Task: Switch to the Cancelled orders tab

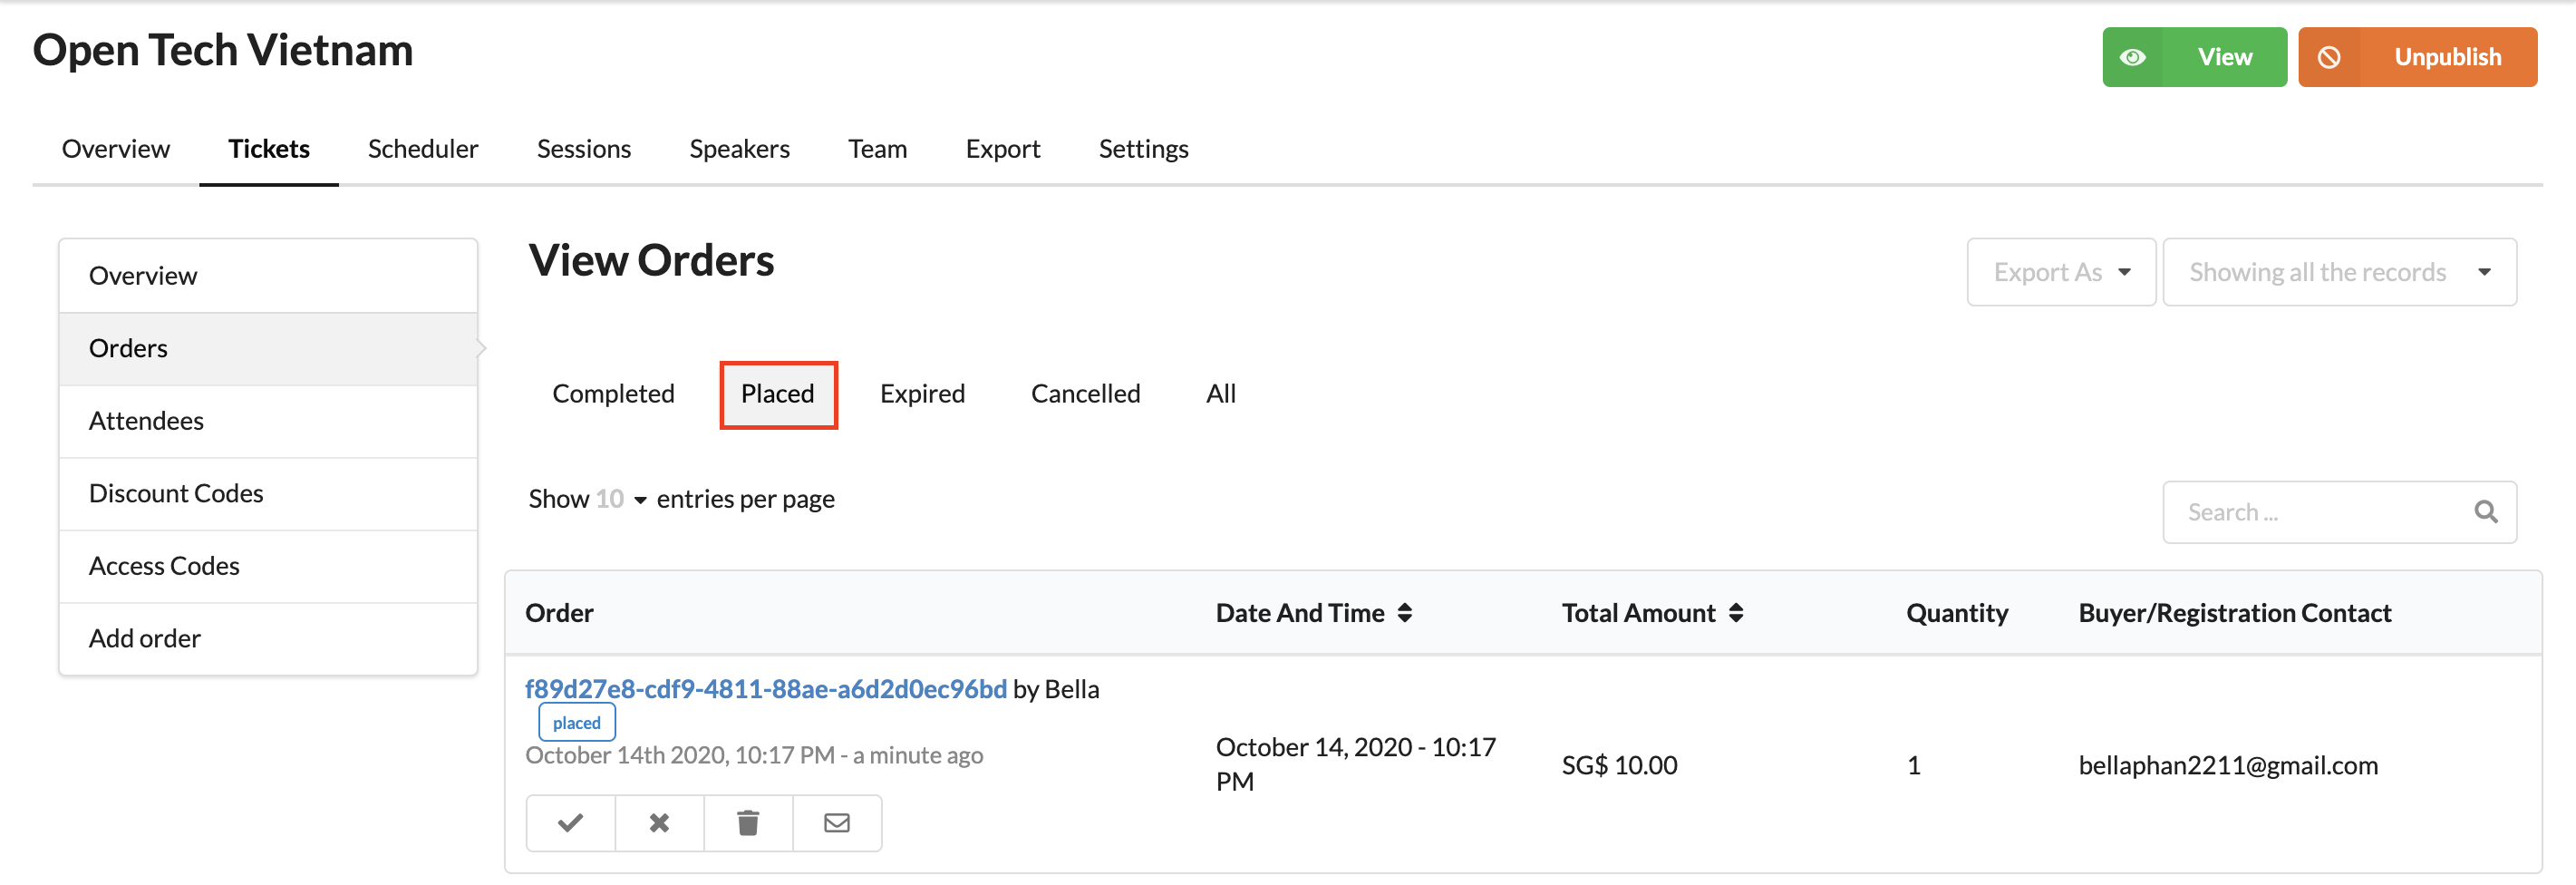Action: [x=1085, y=394]
